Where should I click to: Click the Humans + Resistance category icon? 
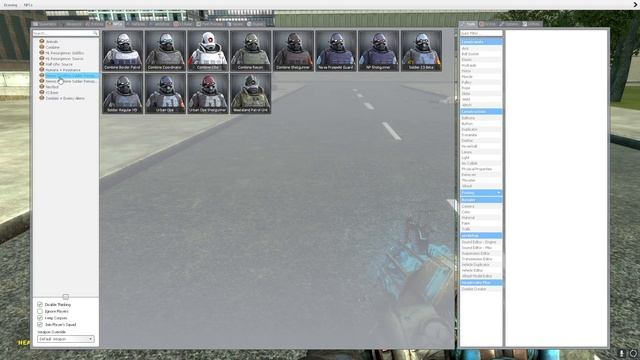(x=42, y=70)
